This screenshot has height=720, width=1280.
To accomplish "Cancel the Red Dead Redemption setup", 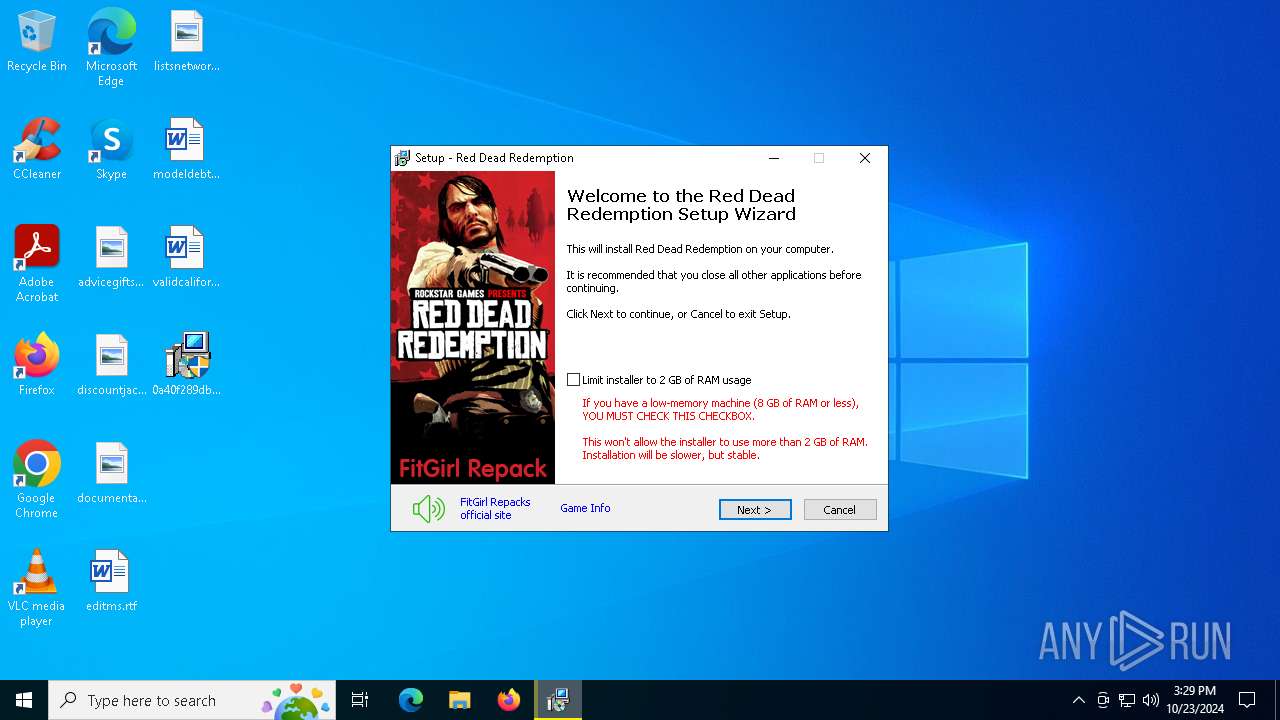I will [x=840, y=510].
